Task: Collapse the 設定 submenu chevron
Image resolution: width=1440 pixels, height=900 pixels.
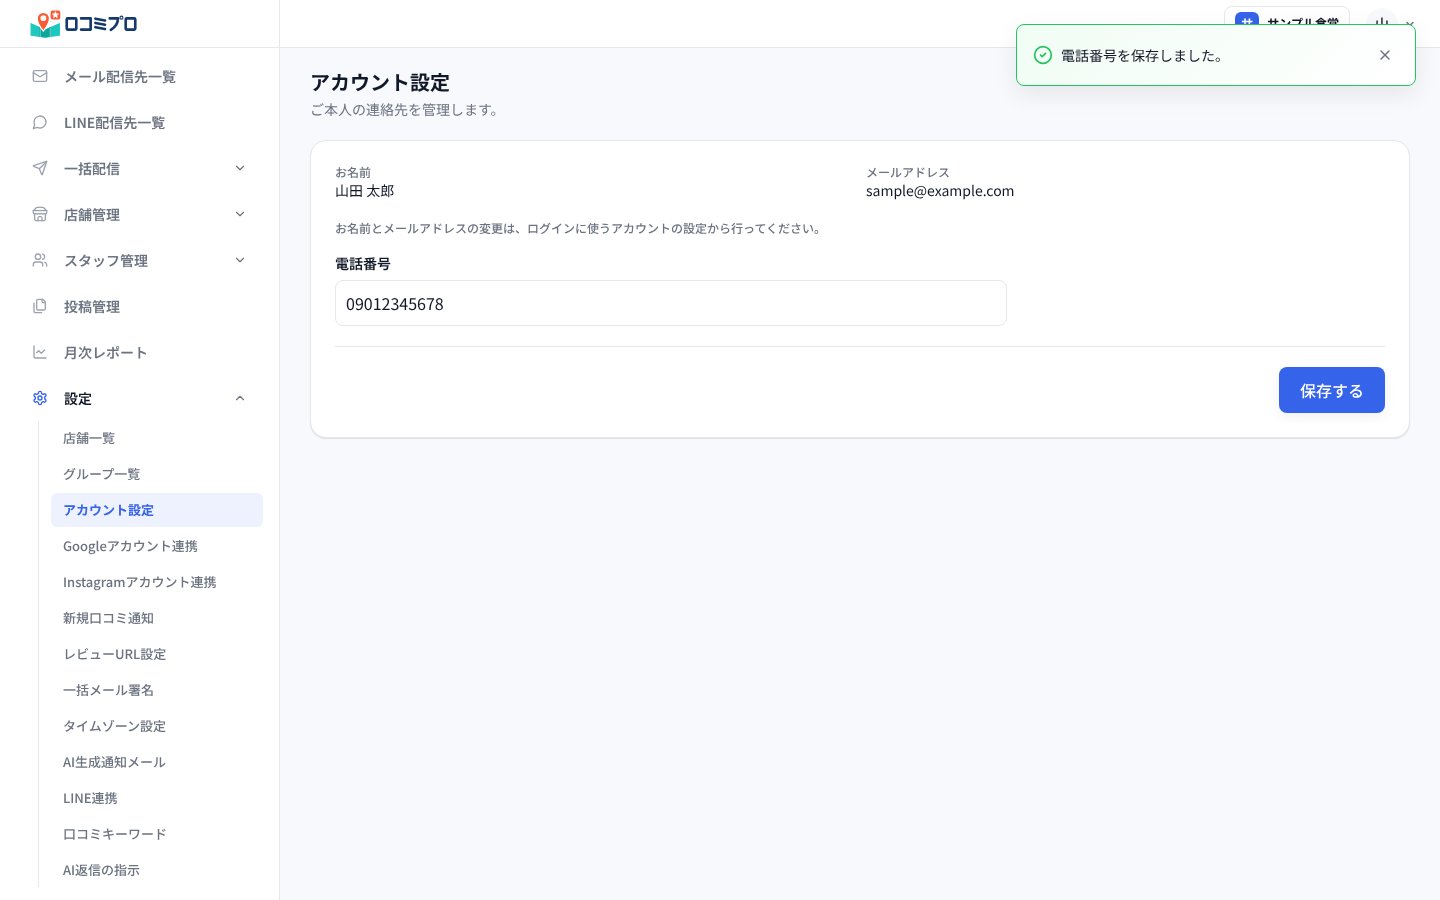Action: (240, 398)
